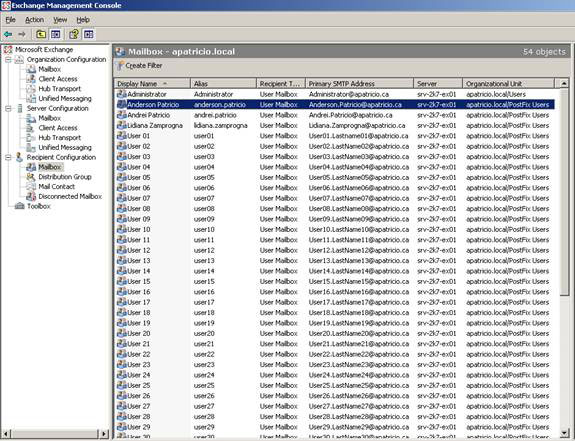Viewport: 575px width, 441px height.
Task: Click the Create Filter funnel icon
Action: (x=120, y=66)
